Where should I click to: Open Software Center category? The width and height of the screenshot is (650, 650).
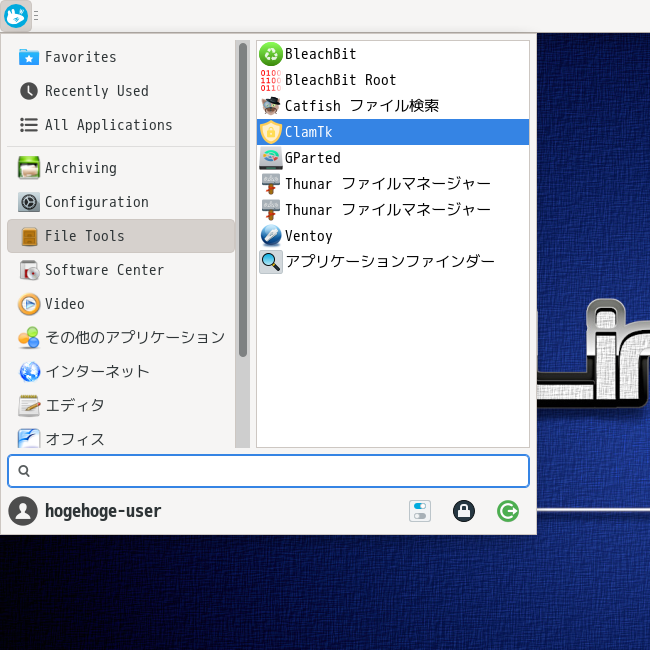point(121,270)
